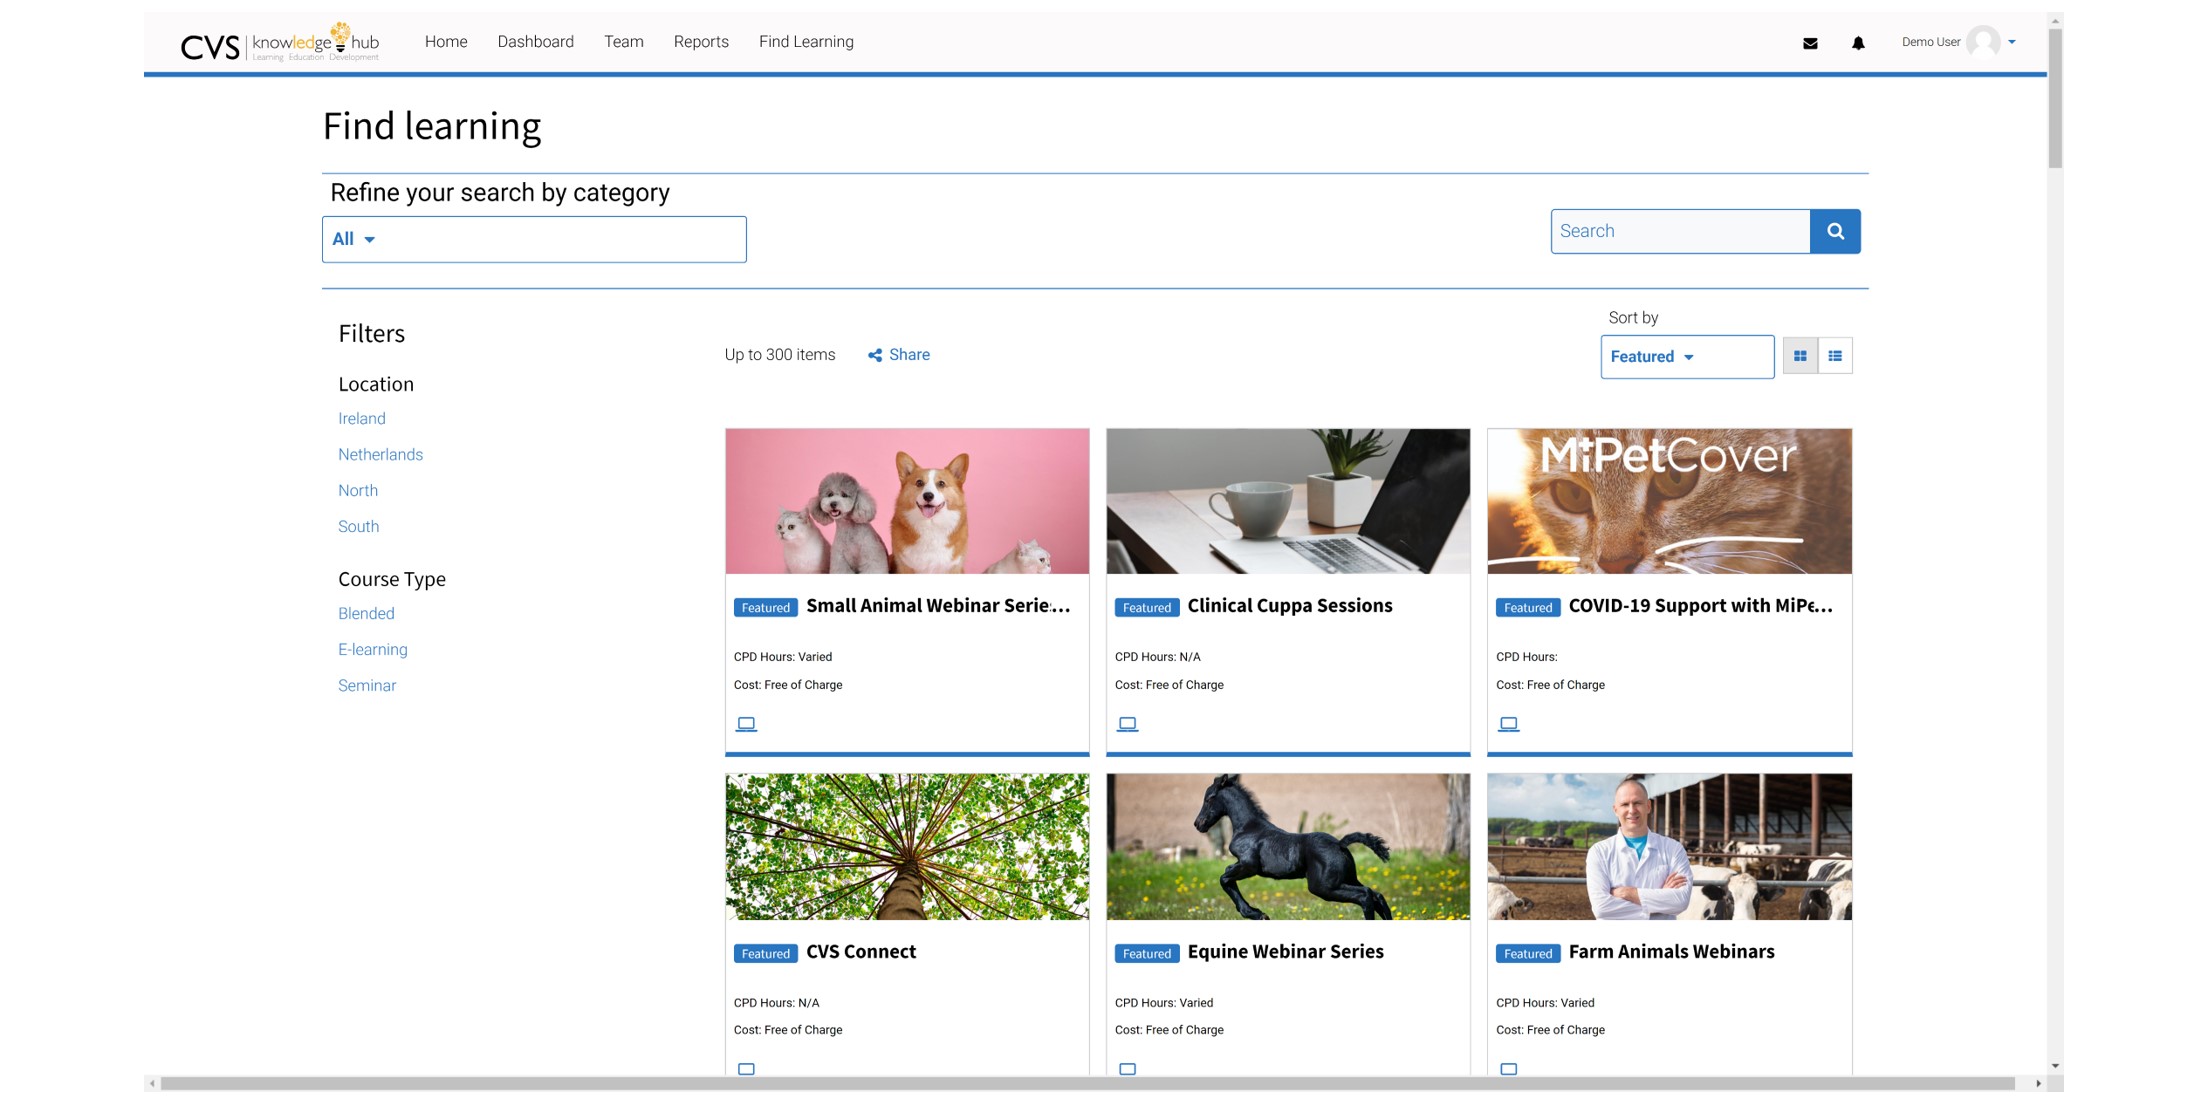Open the notifications bell icon
Viewport: 2209px width, 1104px height.
1857,43
